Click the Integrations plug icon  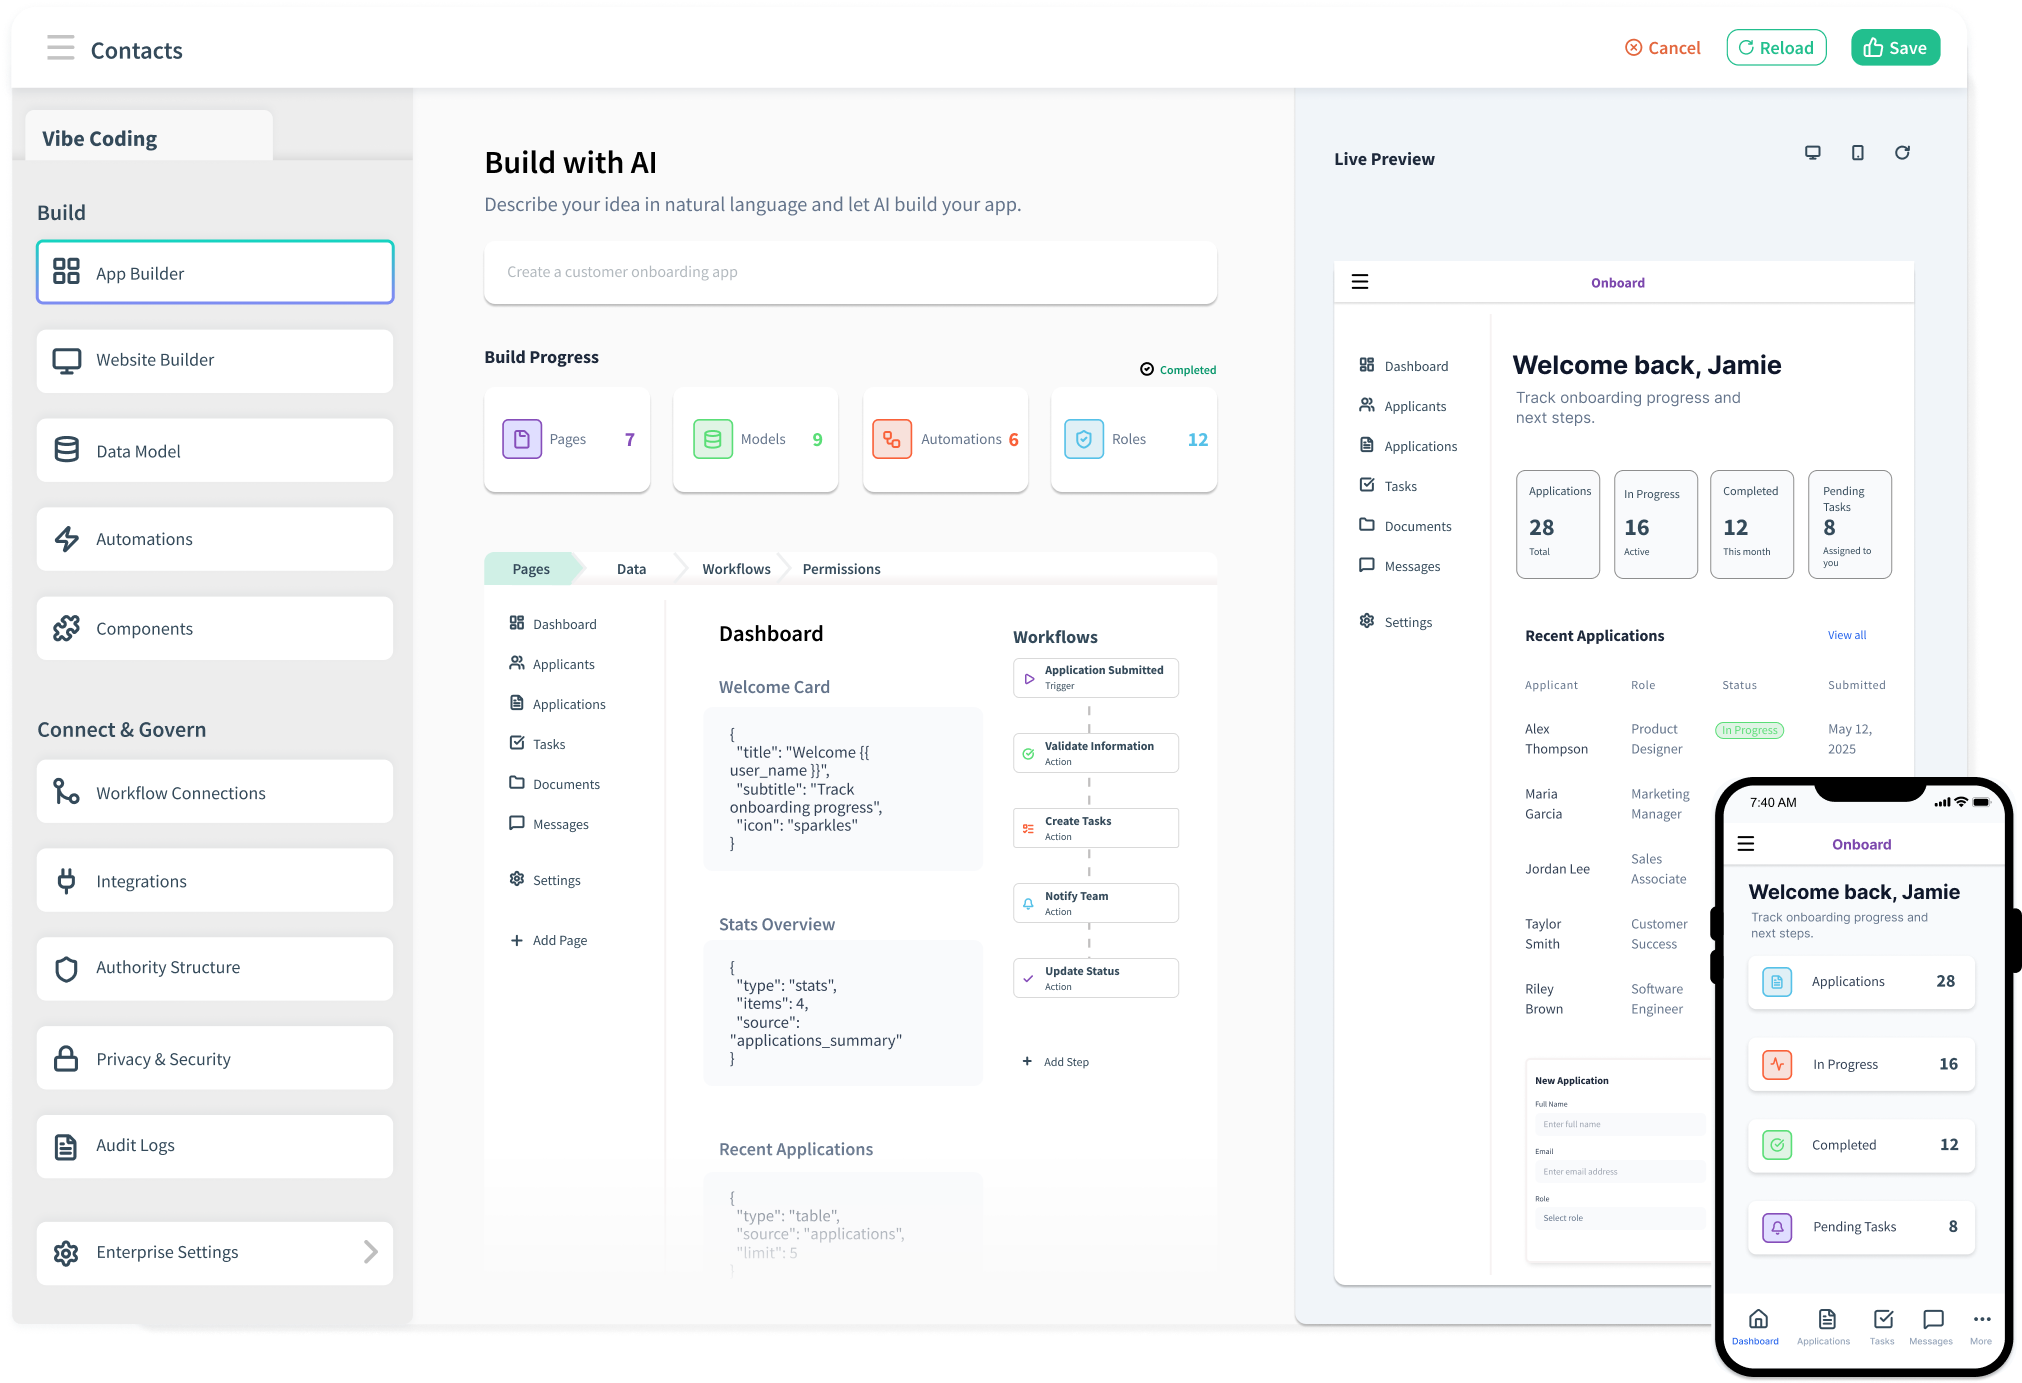[x=66, y=881]
